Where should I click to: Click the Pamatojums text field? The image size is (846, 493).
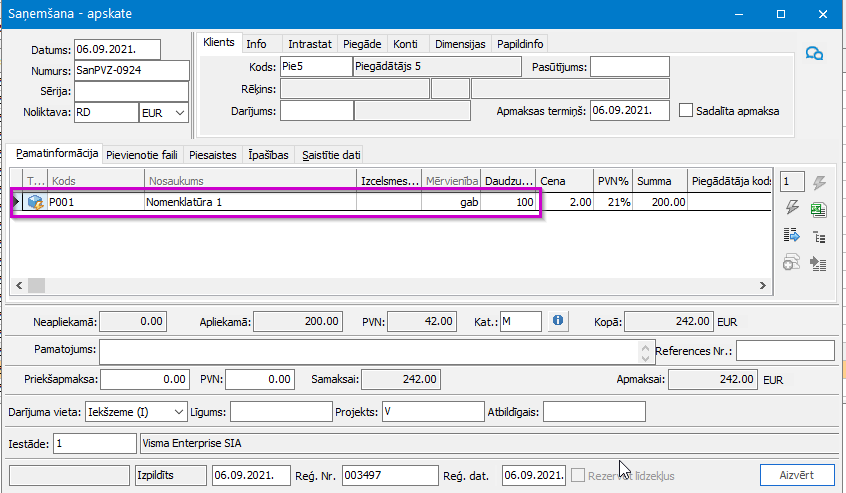pyautogui.click(x=368, y=351)
